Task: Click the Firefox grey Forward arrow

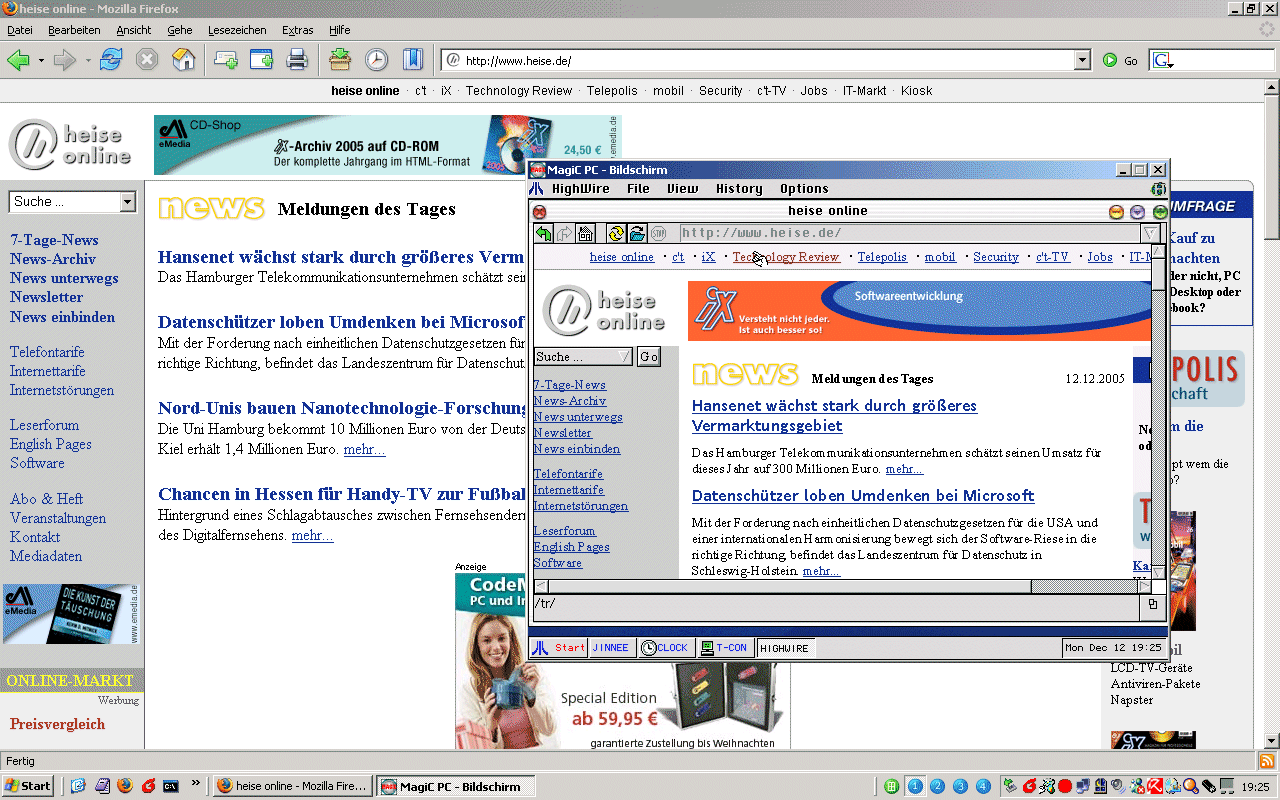Action: point(65,60)
